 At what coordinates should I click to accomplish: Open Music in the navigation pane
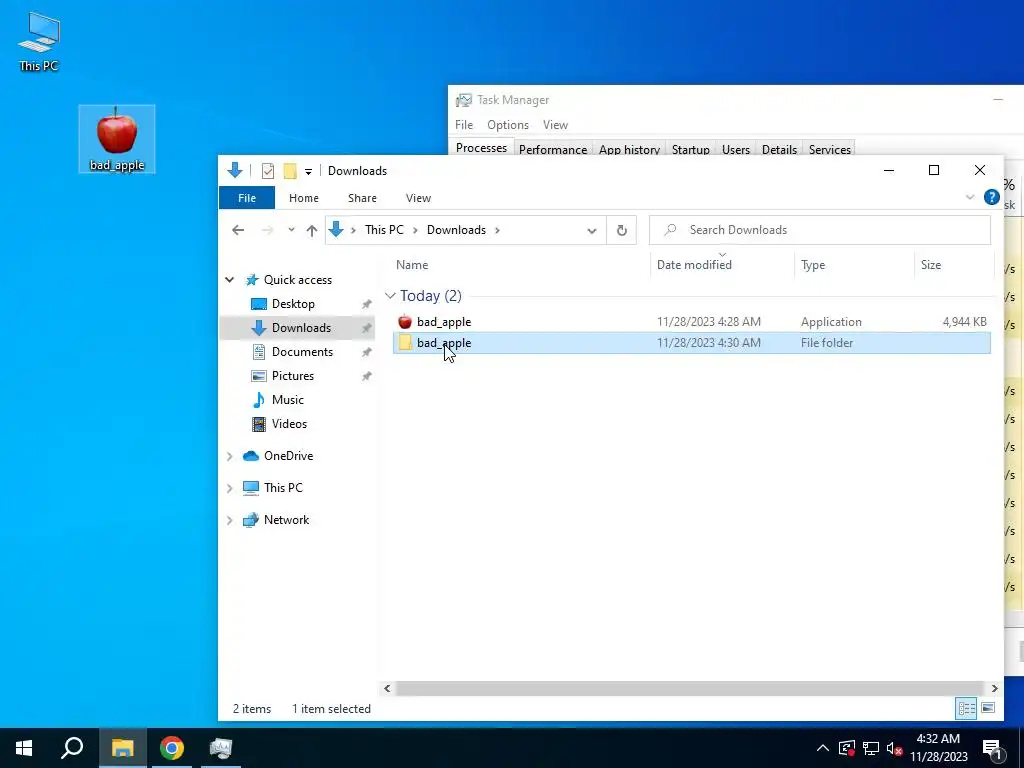click(287, 400)
